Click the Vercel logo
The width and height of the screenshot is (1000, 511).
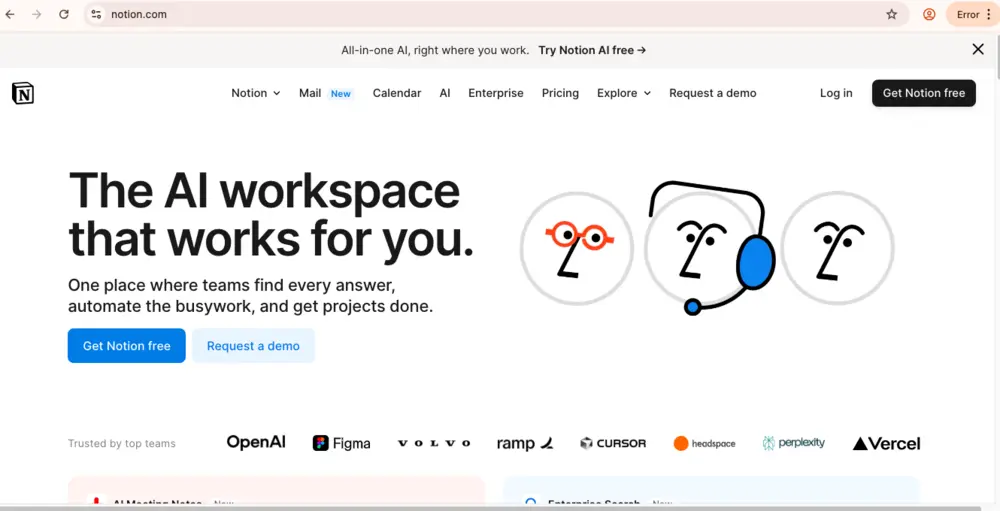886,443
